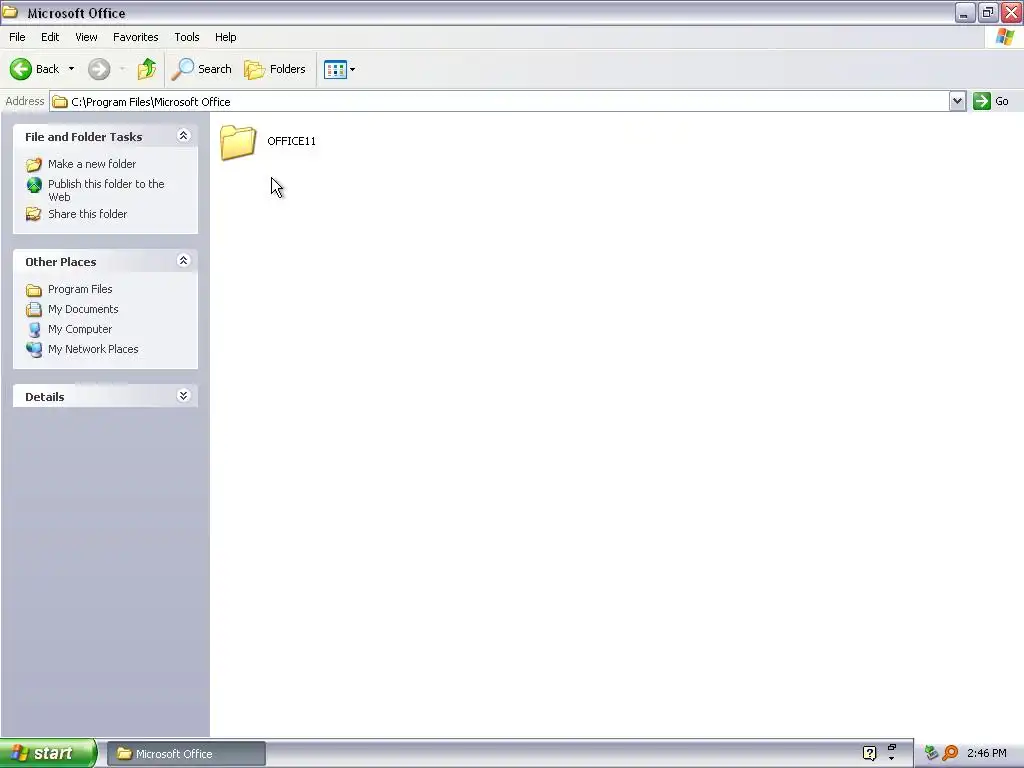This screenshot has width=1024, height=768.
Task: Expand the Address bar dropdown list
Action: (957, 101)
